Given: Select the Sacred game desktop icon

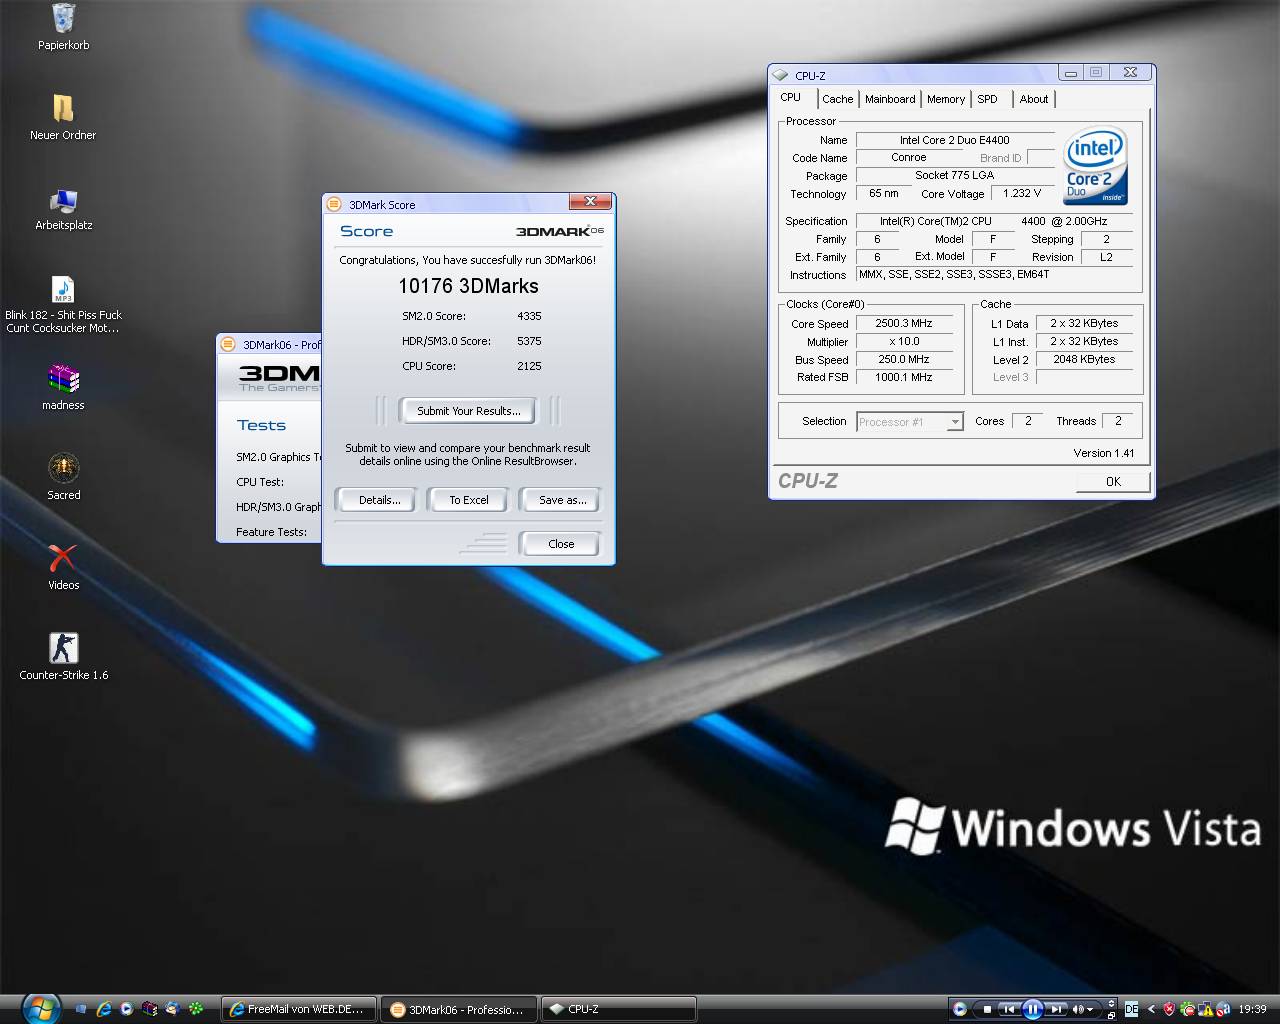Looking at the screenshot, I should click(x=63, y=468).
